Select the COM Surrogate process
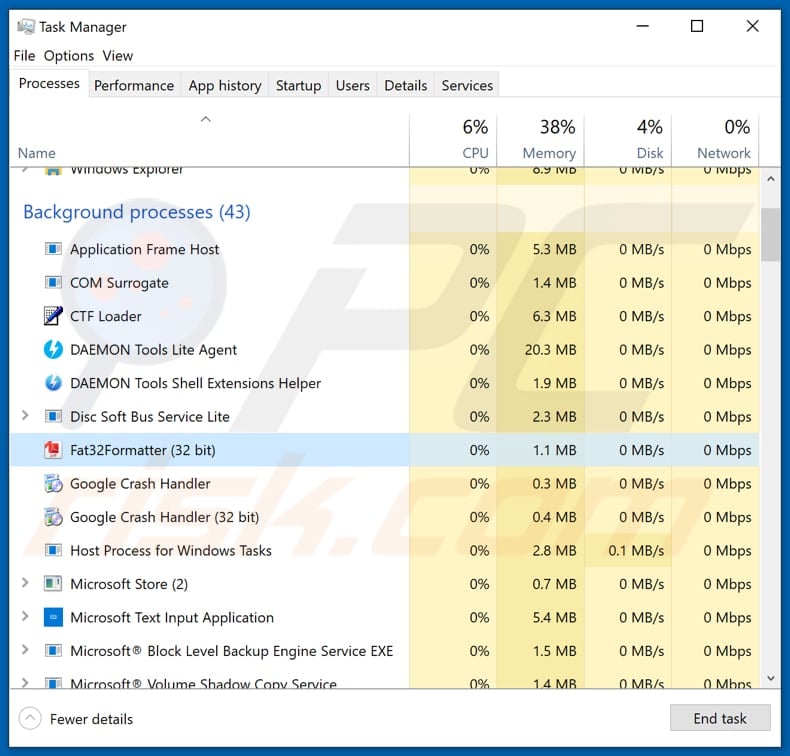The image size is (790, 756). click(x=384, y=283)
